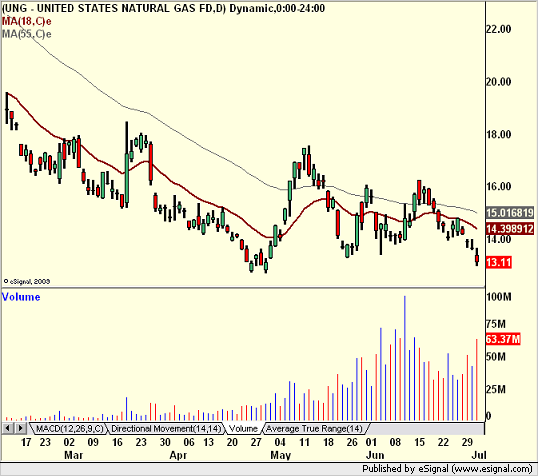The image size is (538, 476).
Task: Click the right scroll arrow beside study tabs
Action: coord(20,428)
